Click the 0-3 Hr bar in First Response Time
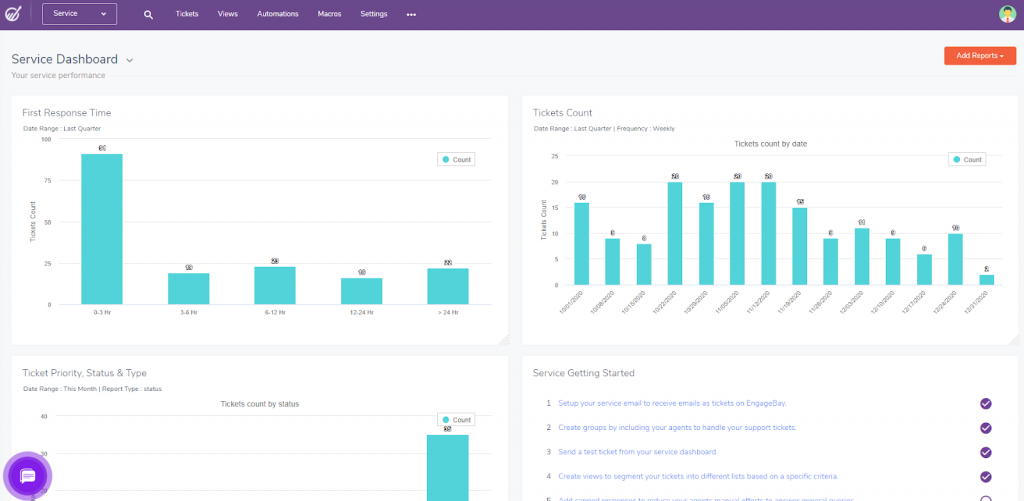The width and height of the screenshot is (1024, 501). [102, 229]
